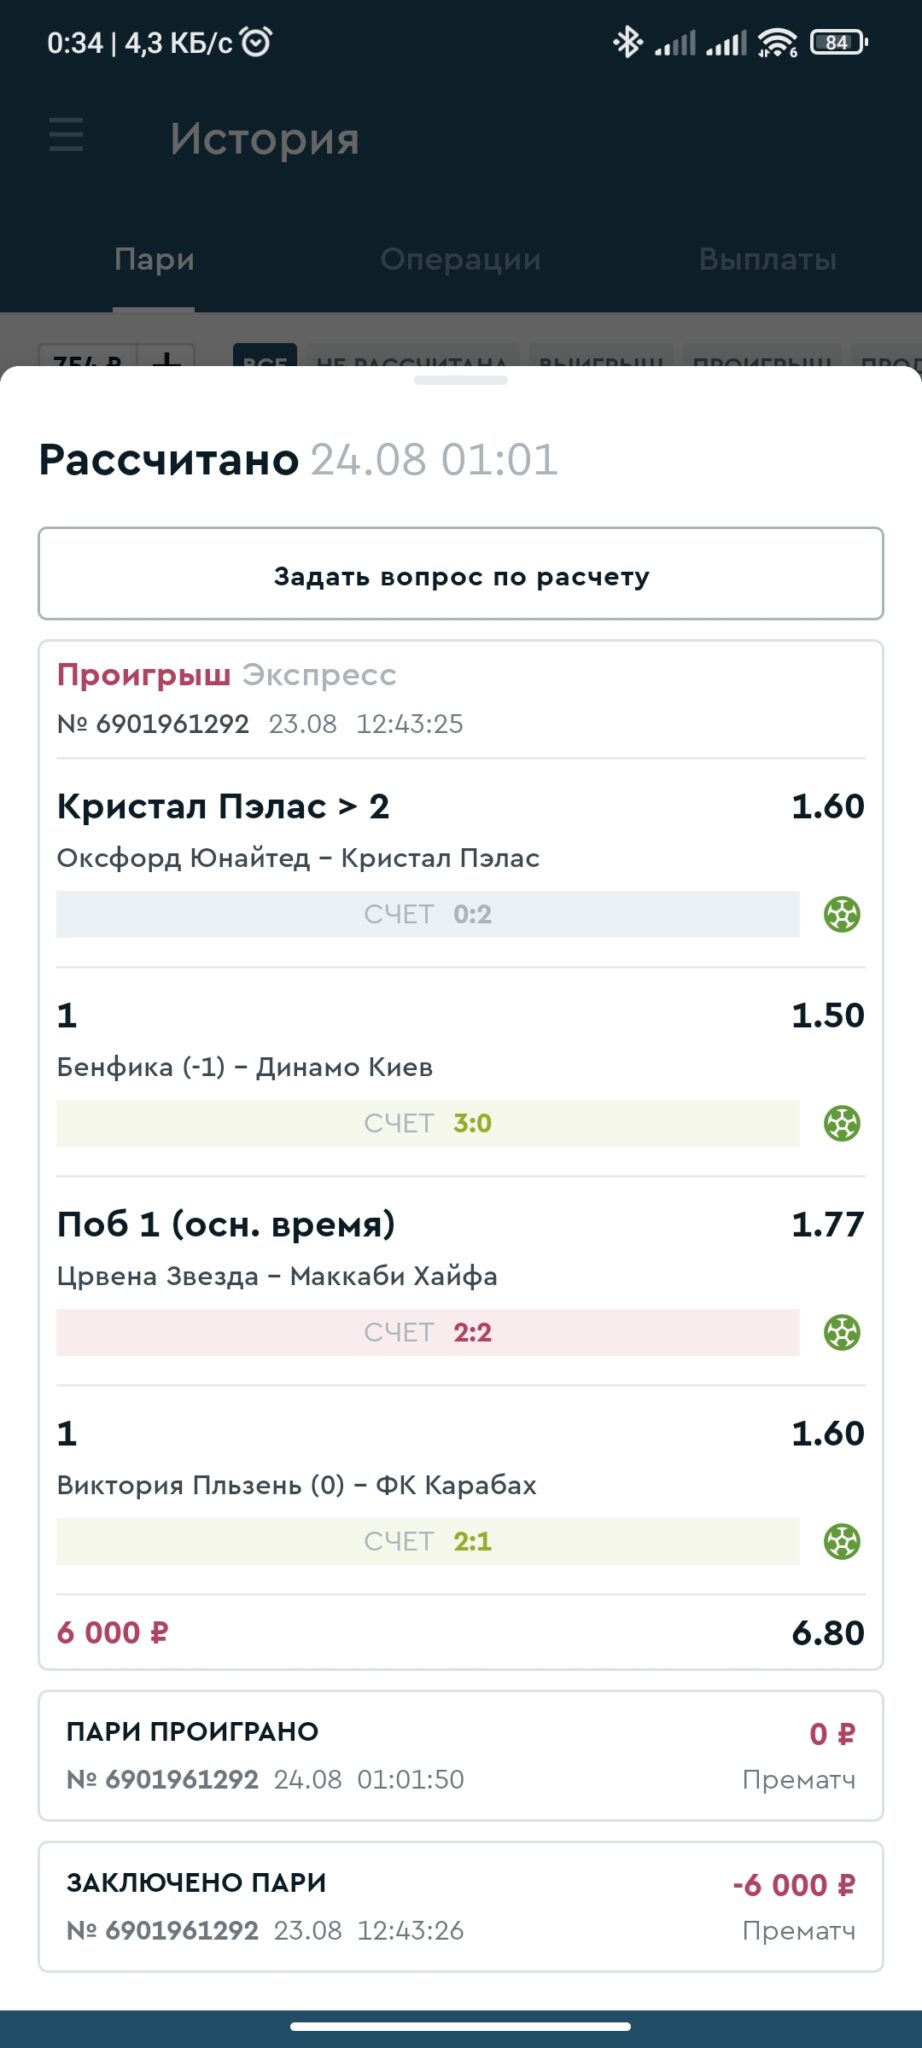
Task: Tap the Кристал Пэлас > 2 selection
Action: tap(223, 806)
